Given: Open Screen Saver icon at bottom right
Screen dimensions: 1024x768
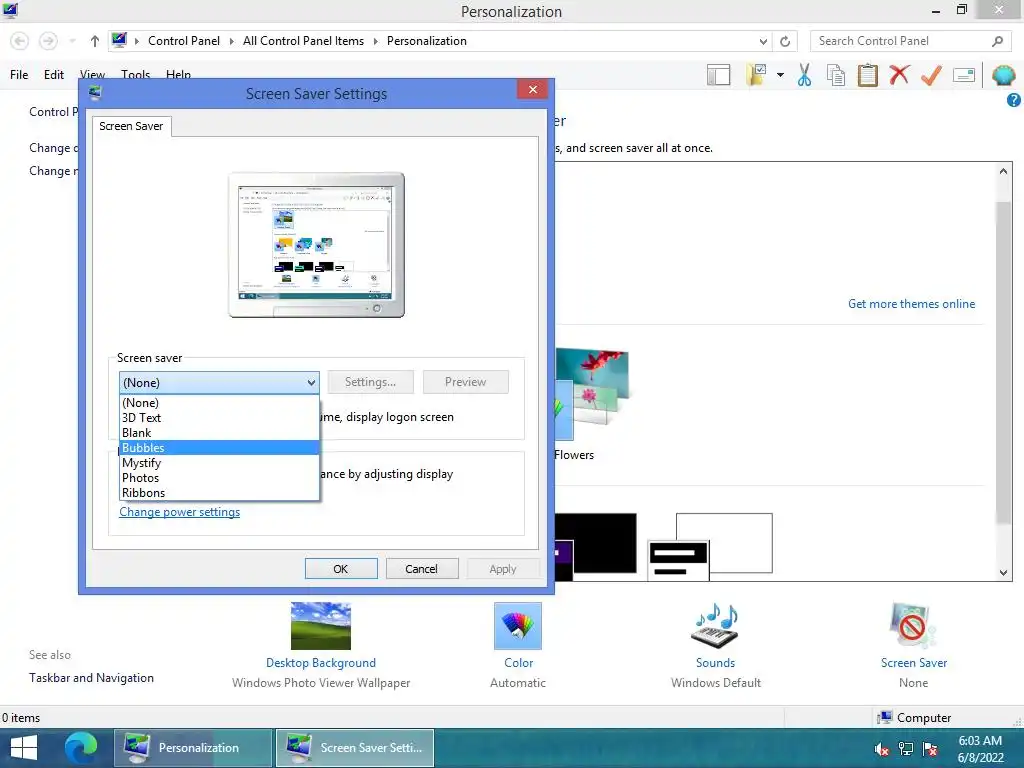Looking at the screenshot, I should click(913, 626).
